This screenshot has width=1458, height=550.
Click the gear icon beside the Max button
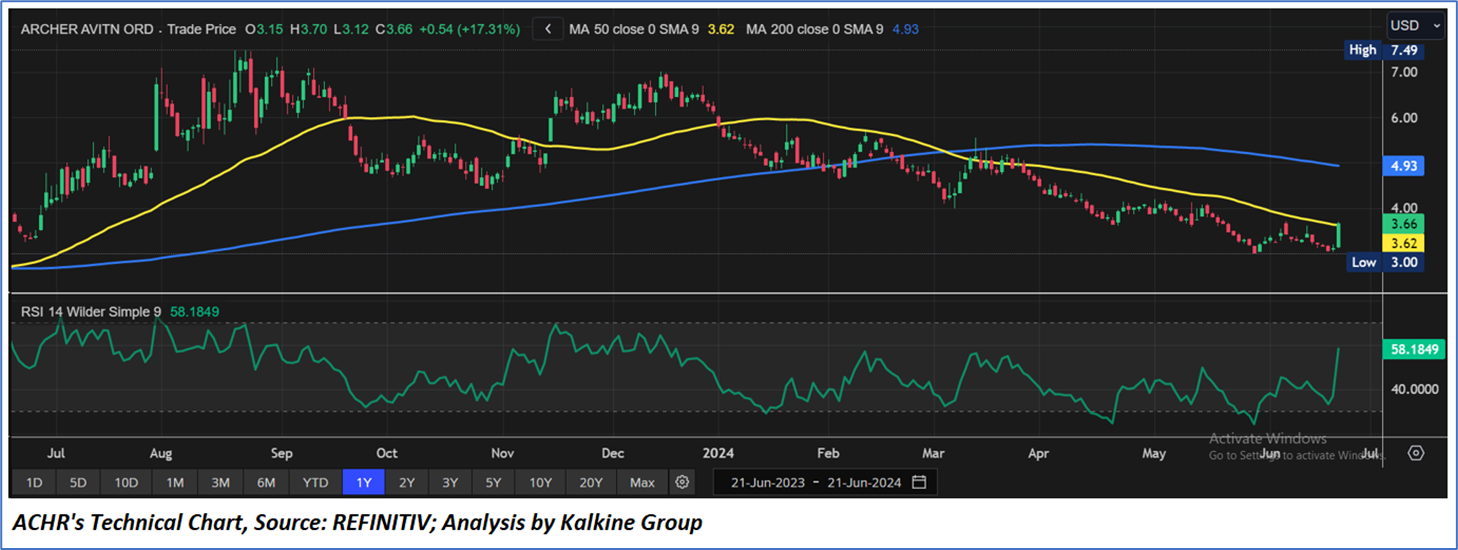pos(682,482)
